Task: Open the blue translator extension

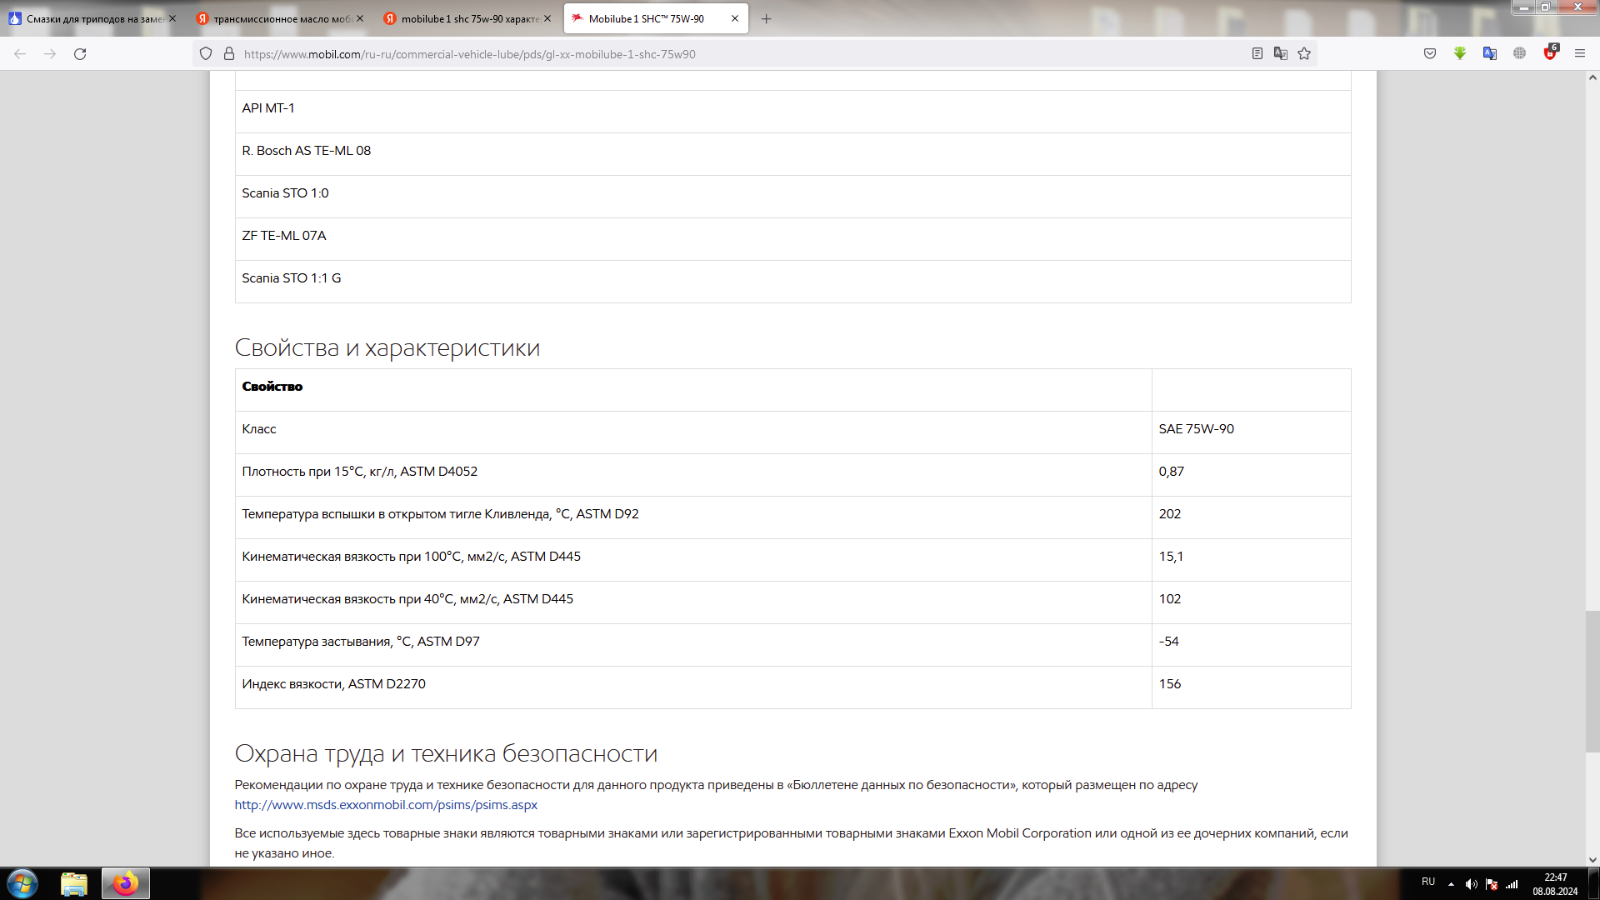Action: (x=1490, y=54)
